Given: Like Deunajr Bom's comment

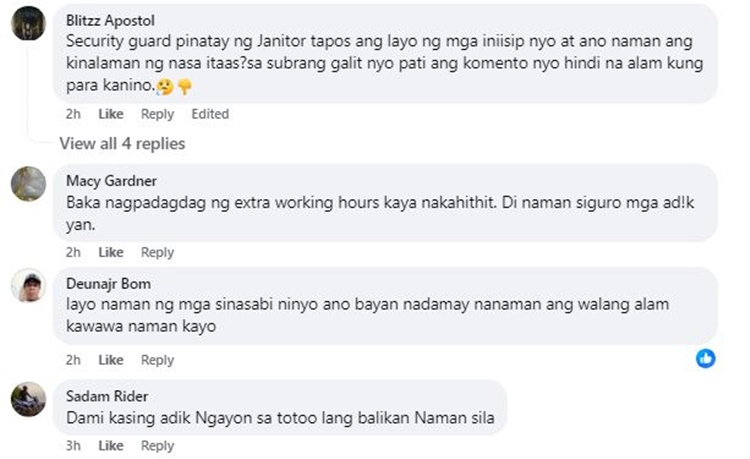Looking at the screenshot, I should coord(111,360).
